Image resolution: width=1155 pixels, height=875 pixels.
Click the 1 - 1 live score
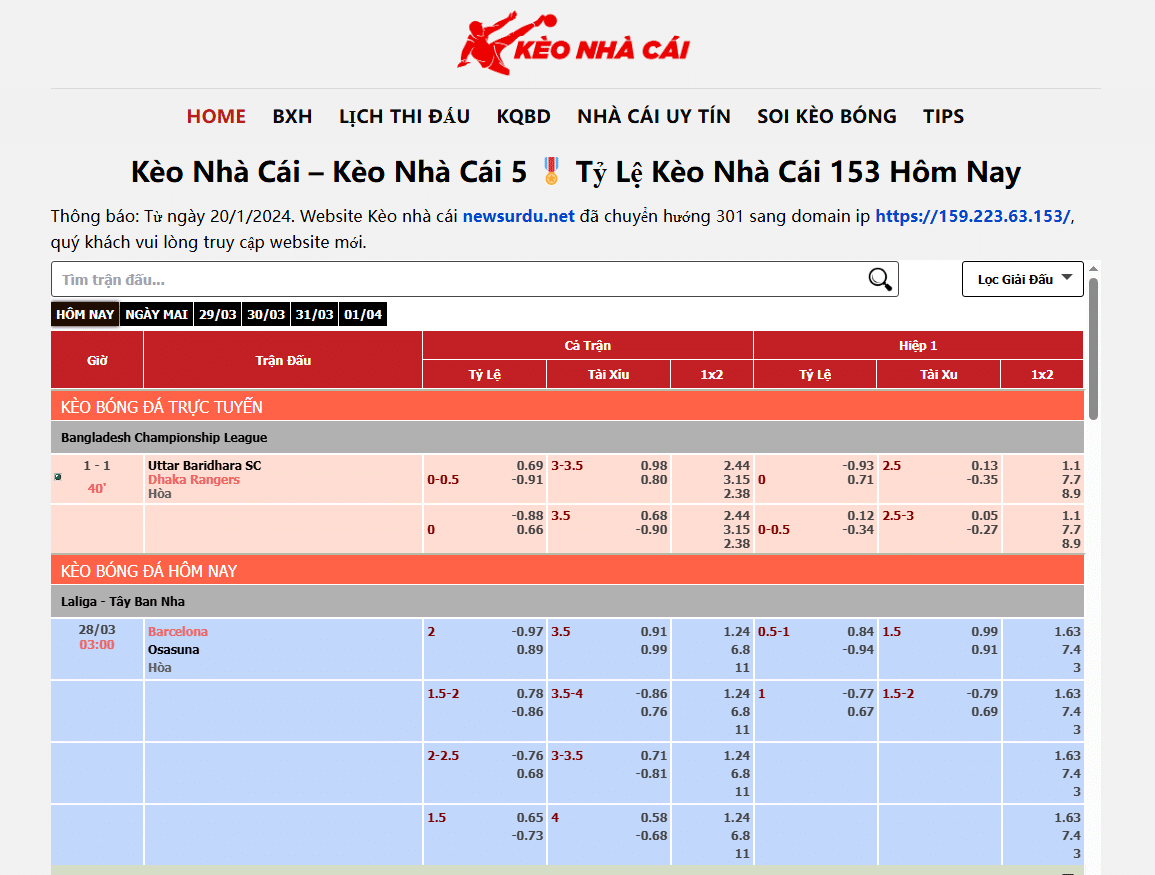click(96, 465)
